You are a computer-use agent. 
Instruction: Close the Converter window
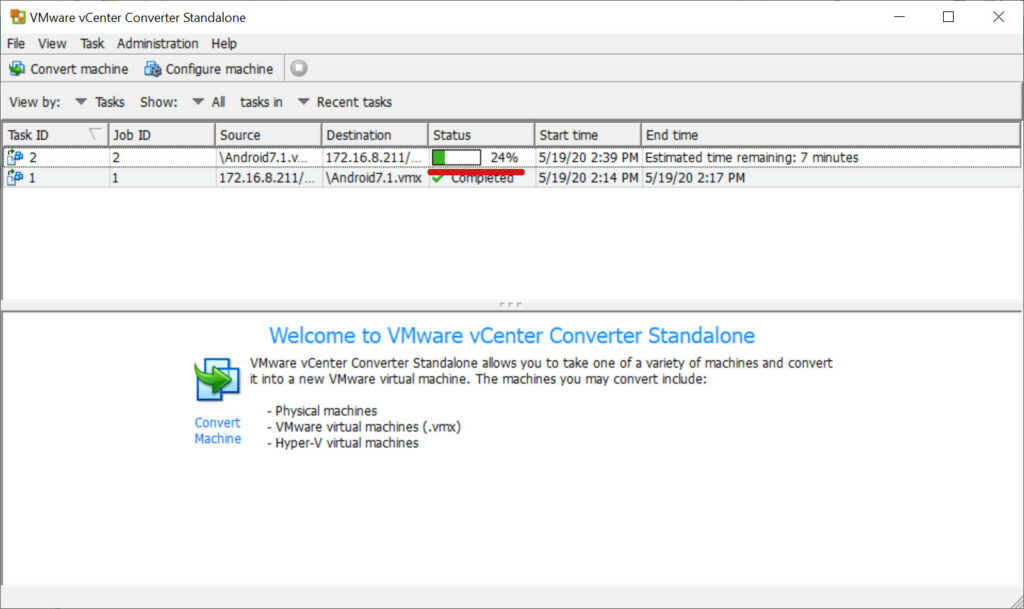[x=999, y=17]
